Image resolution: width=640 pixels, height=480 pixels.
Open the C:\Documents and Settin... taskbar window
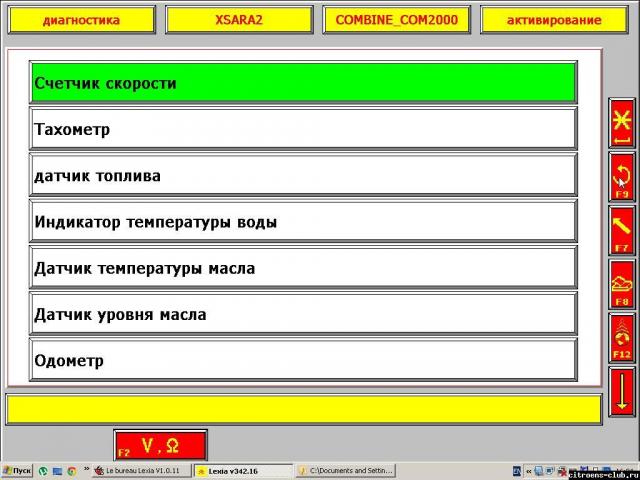346,471
